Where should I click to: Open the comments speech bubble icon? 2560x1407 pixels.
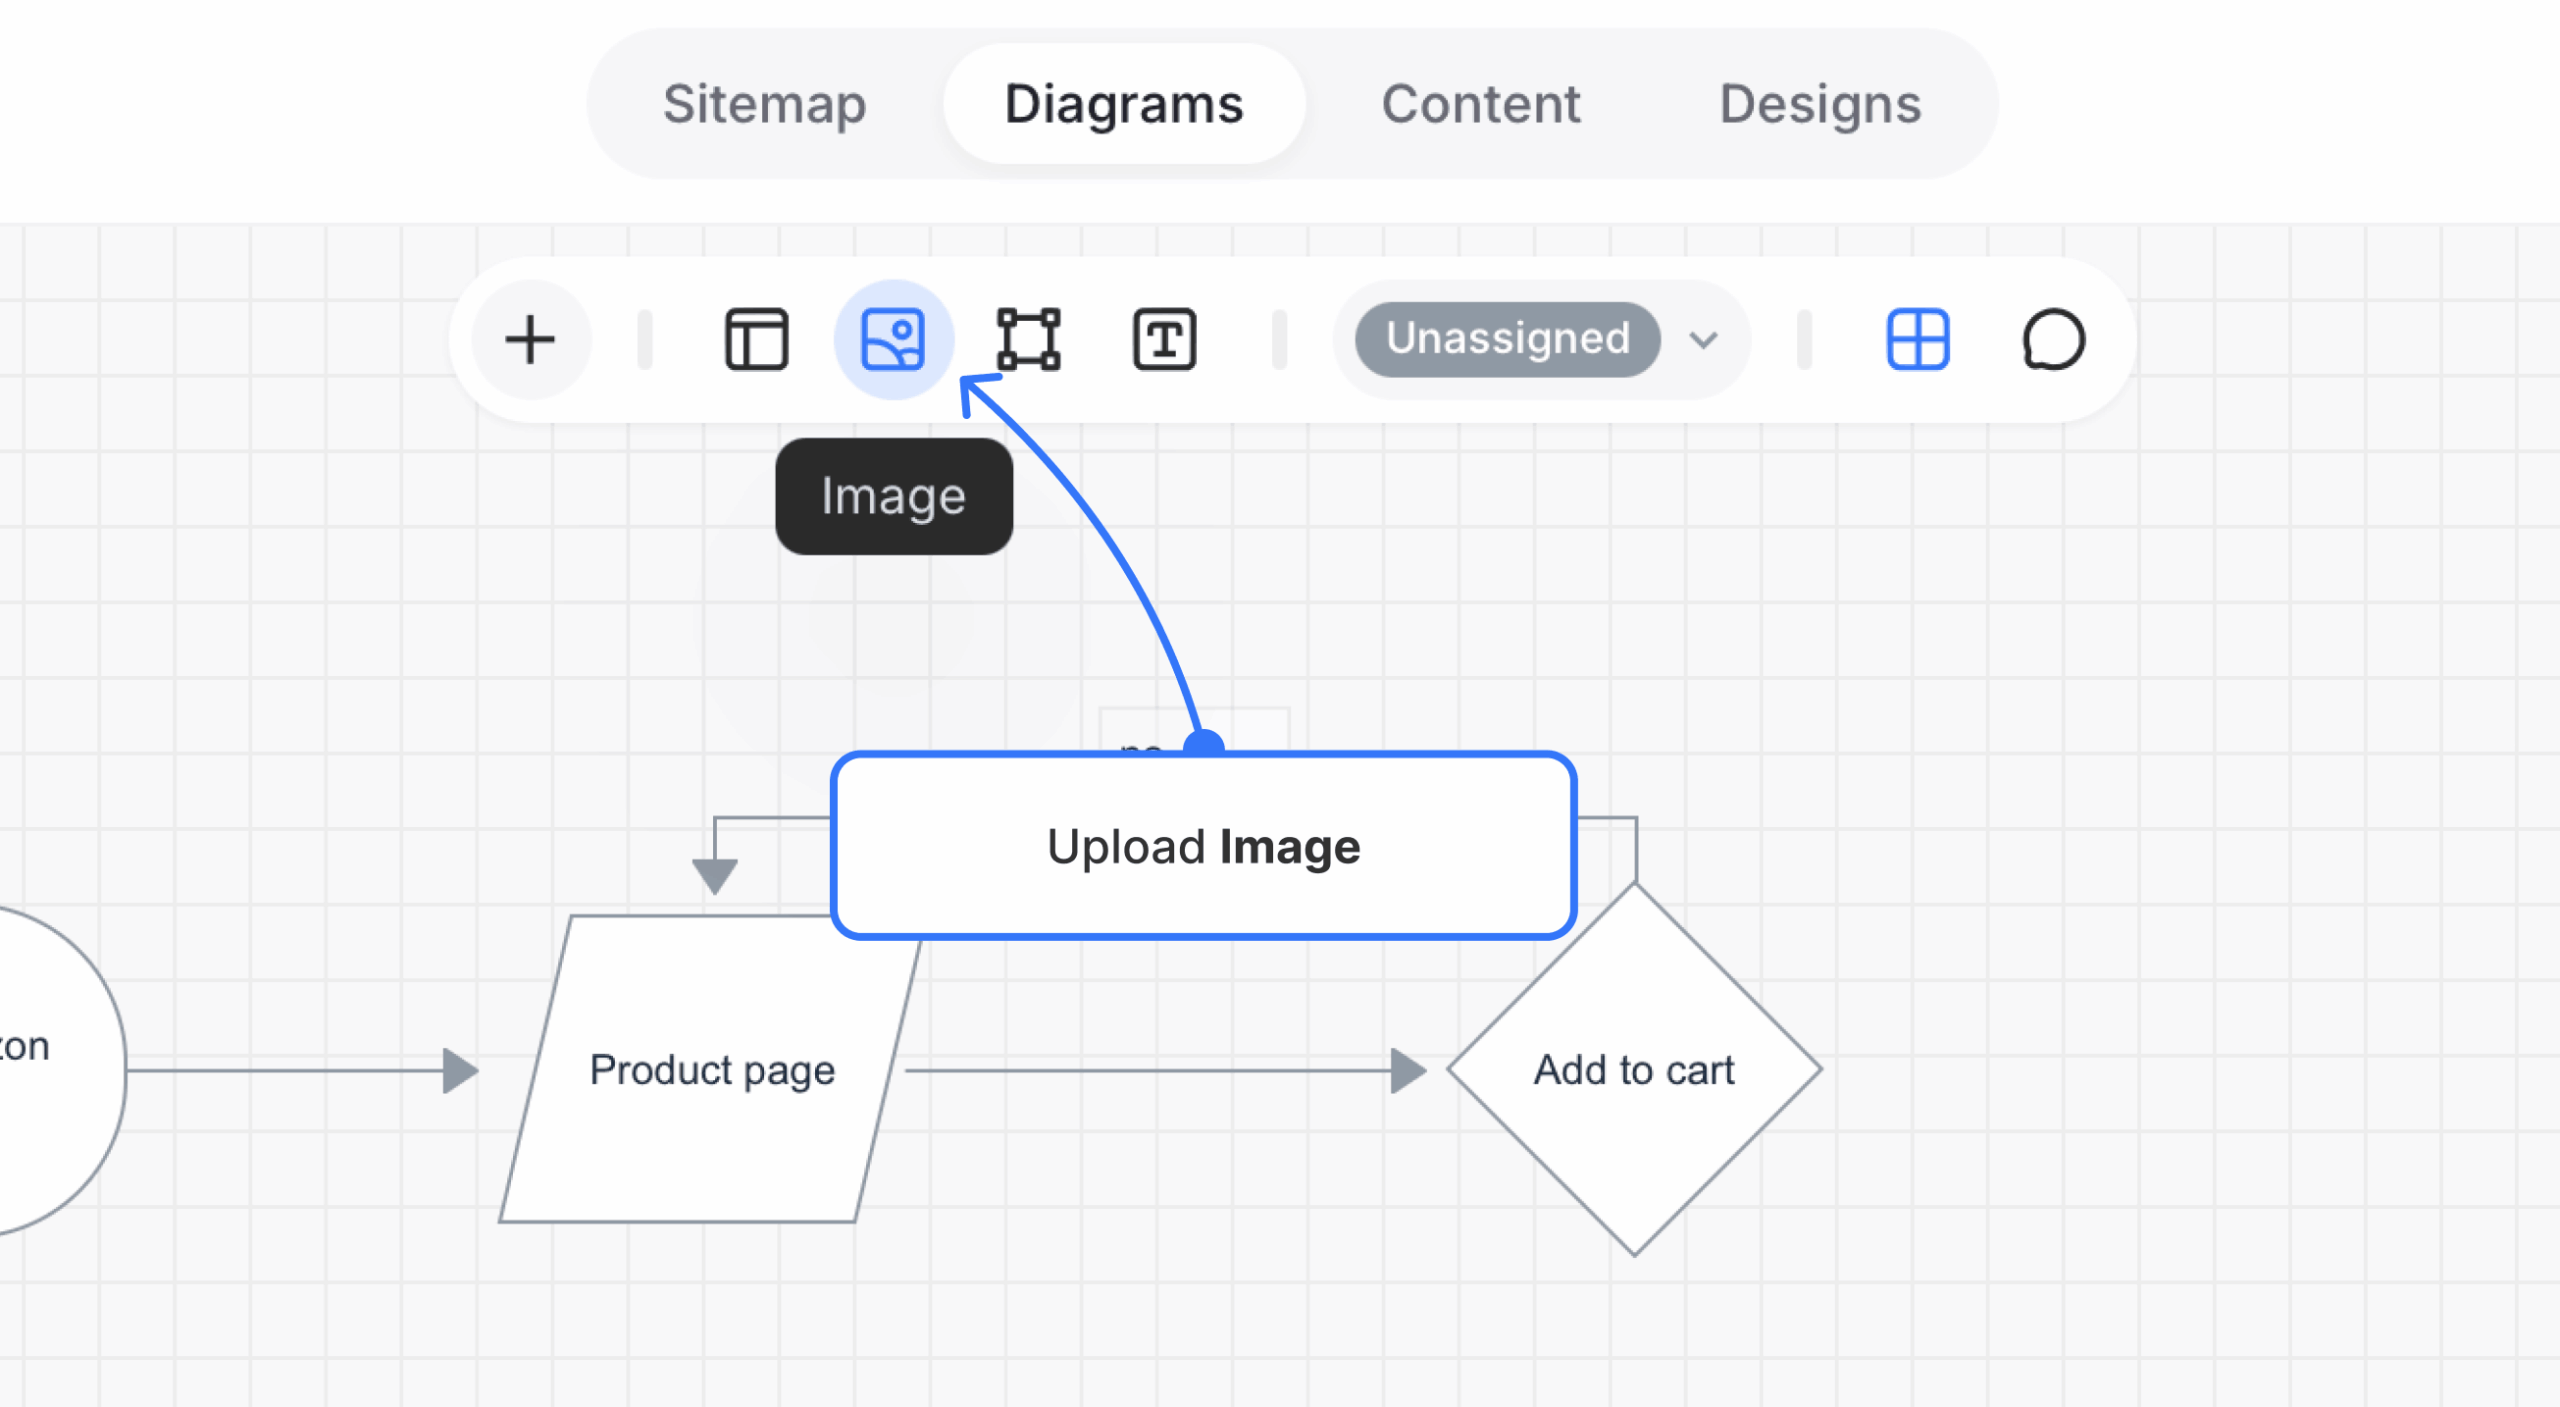(x=2053, y=340)
